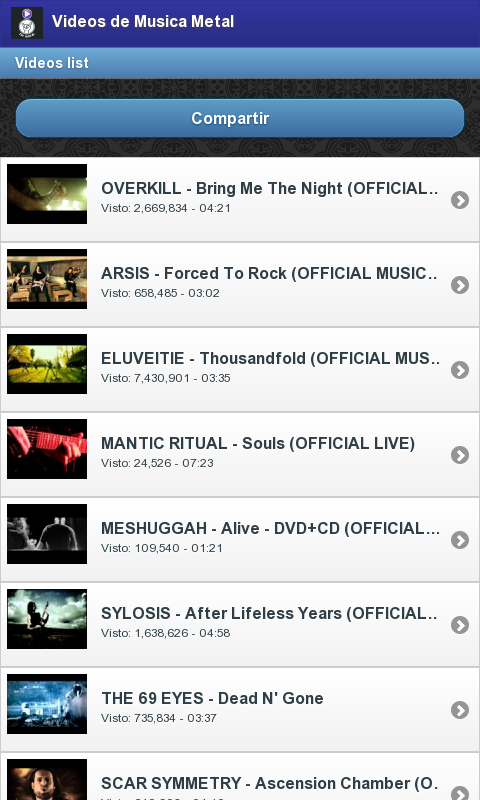The image size is (480, 800).
Task: Tap Videos de Musica Metal app title
Action: [143, 21]
